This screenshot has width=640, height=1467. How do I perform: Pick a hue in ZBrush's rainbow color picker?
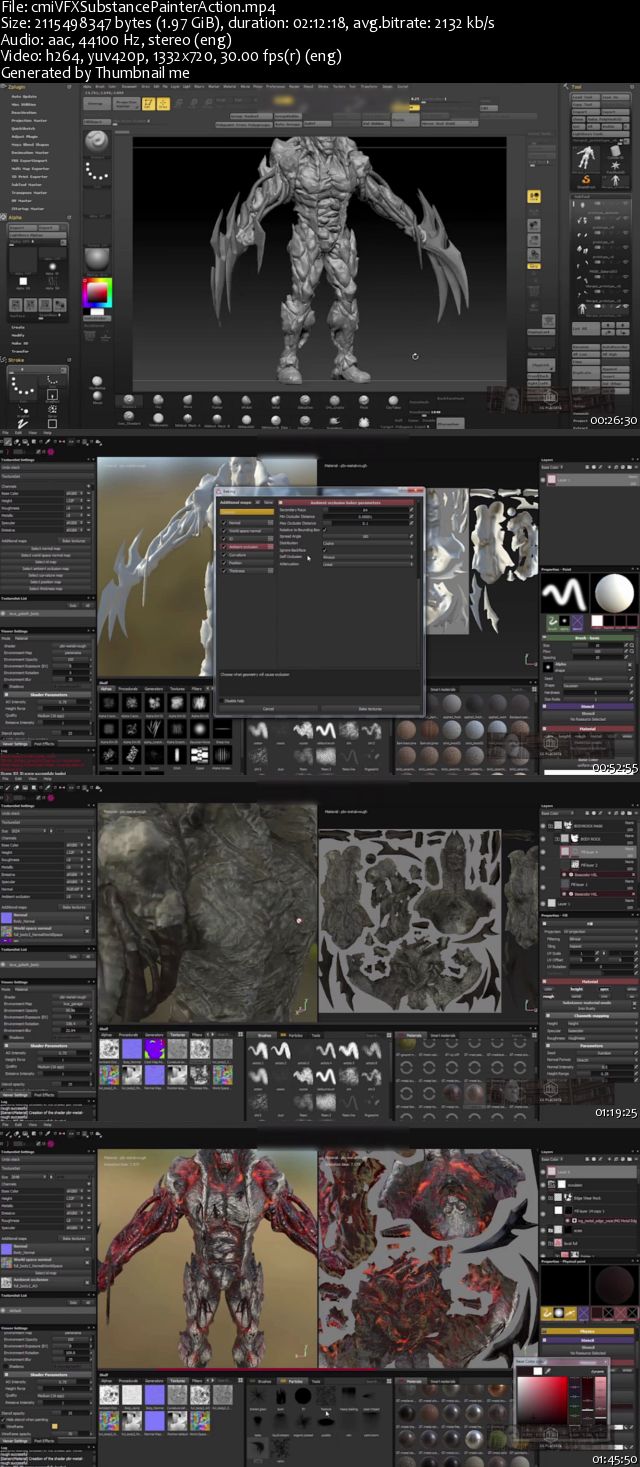point(97,293)
